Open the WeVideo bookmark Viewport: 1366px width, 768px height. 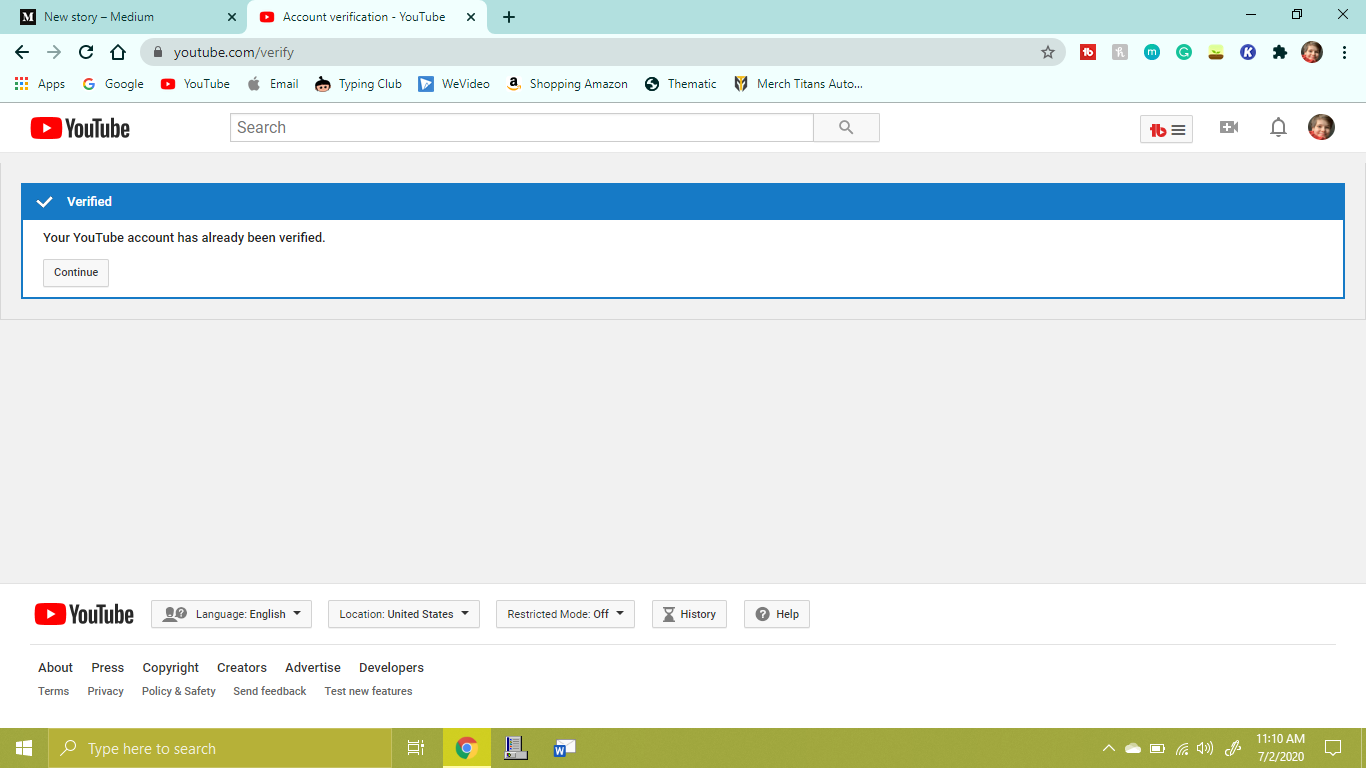(x=454, y=84)
